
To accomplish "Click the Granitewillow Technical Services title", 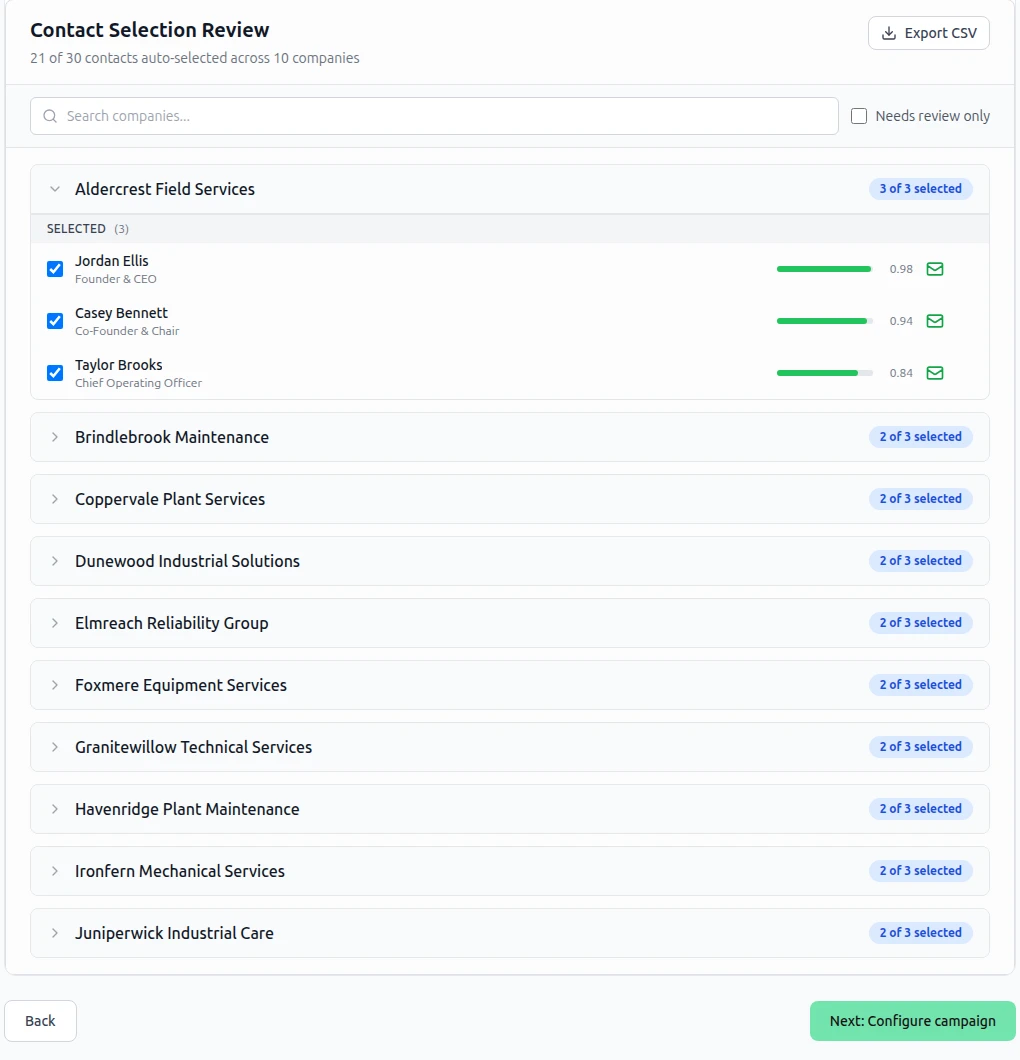I will pyautogui.click(x=193, y=747).
